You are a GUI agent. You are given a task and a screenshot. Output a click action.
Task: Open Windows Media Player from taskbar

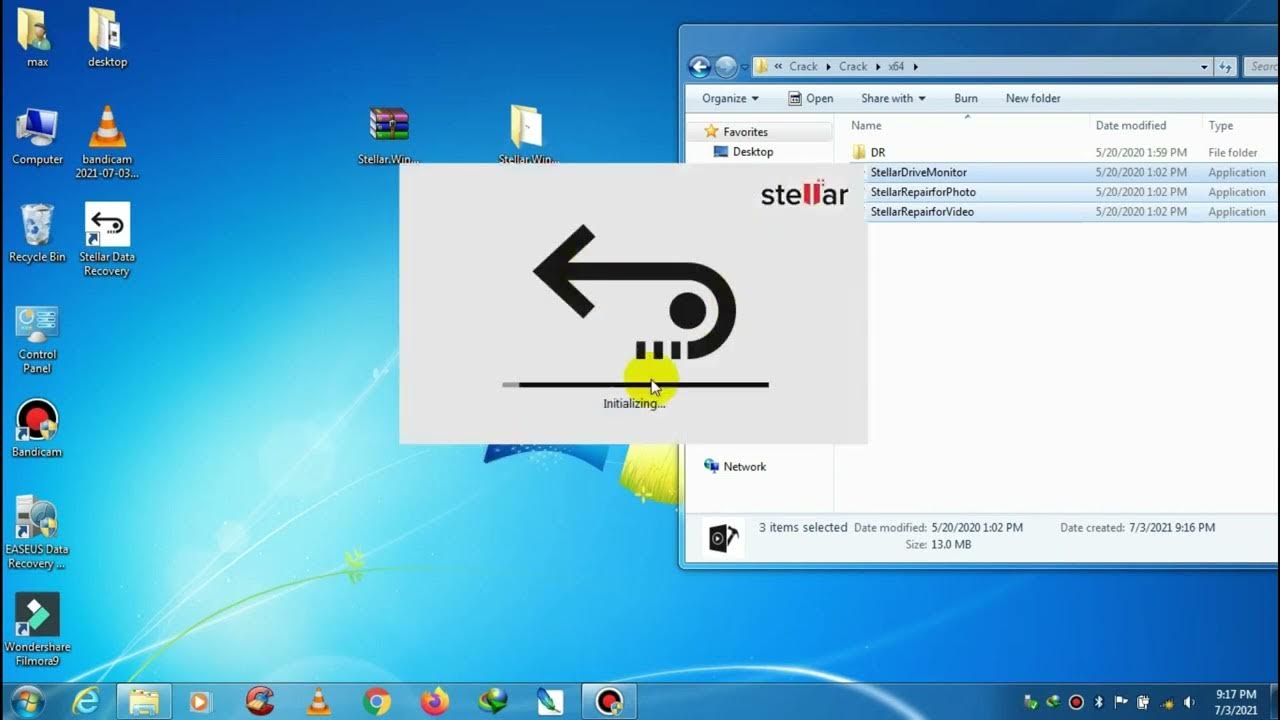click(x=201, y=702)
